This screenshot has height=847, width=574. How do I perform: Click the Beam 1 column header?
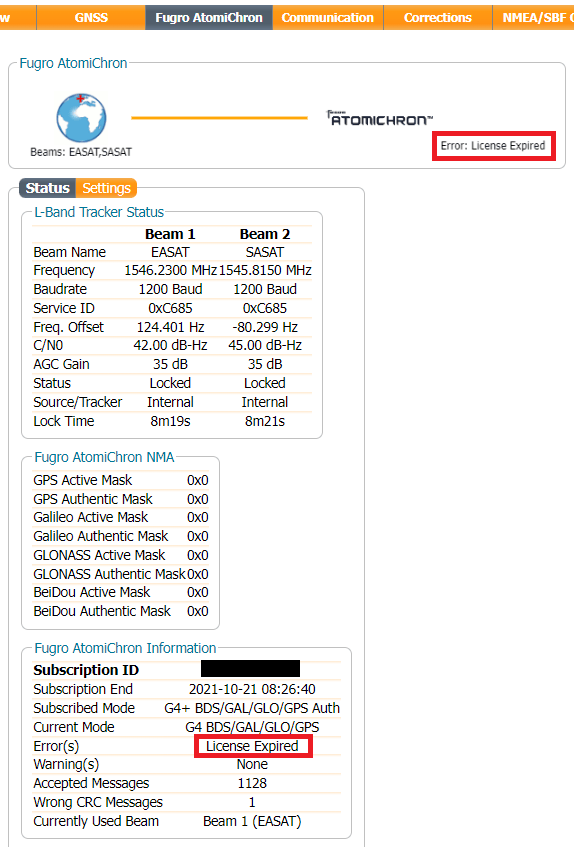coord(170,234)
